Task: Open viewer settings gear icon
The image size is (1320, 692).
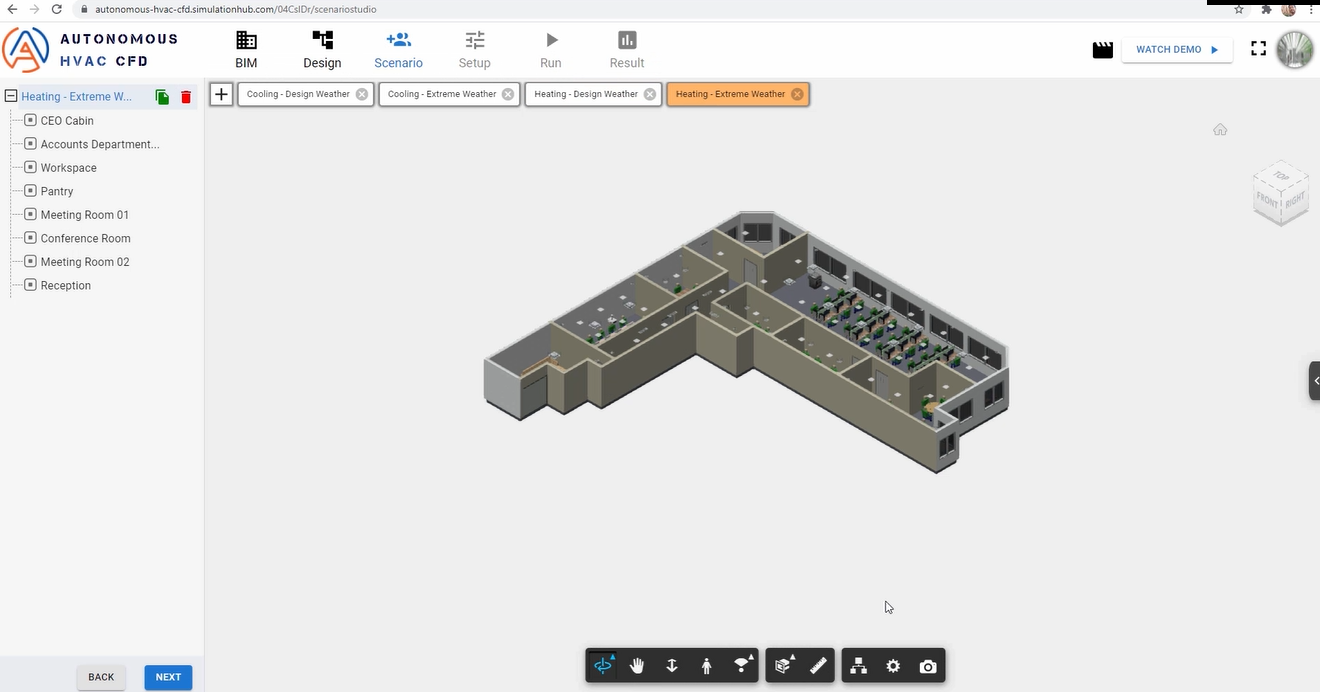Action: click(893, 666)
